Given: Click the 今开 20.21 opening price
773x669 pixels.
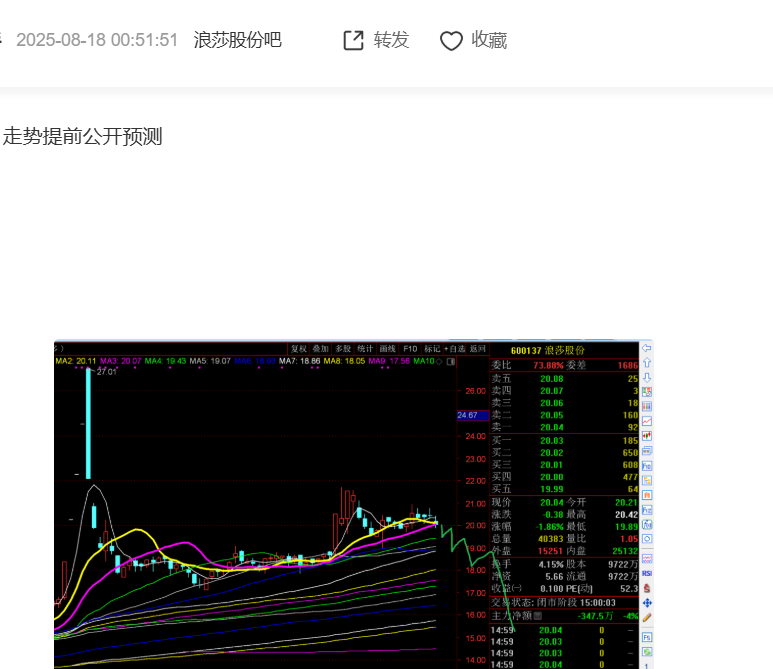Looking at the screenshot, I should pyautogui.click(x=626, y=502).
